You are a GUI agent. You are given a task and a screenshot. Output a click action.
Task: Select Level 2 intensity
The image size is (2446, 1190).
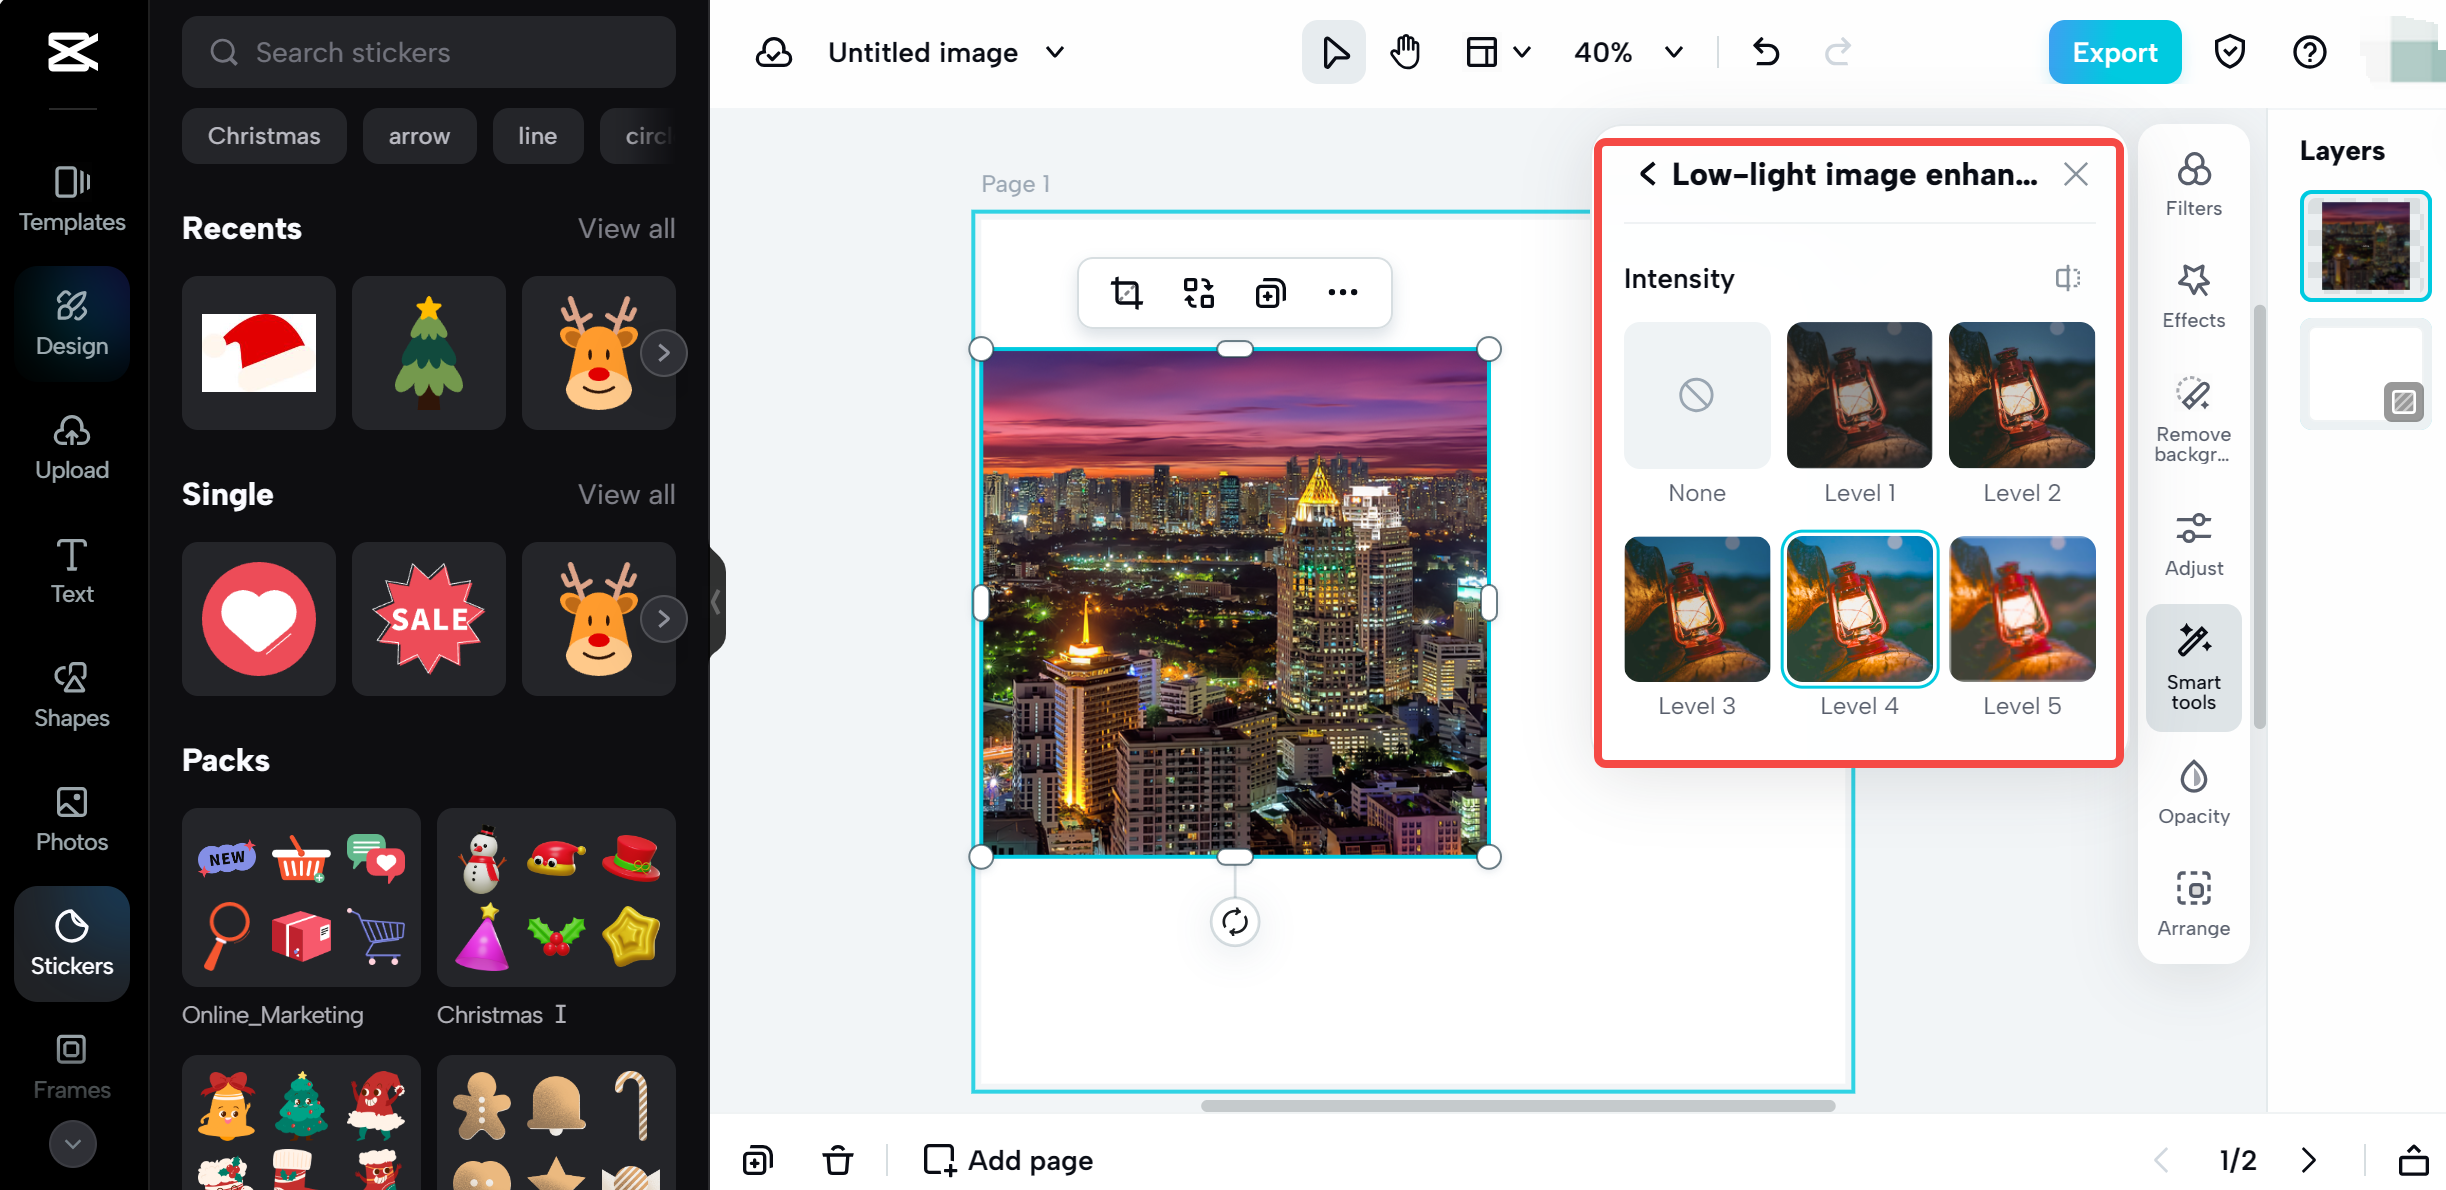click(2022, 395)
